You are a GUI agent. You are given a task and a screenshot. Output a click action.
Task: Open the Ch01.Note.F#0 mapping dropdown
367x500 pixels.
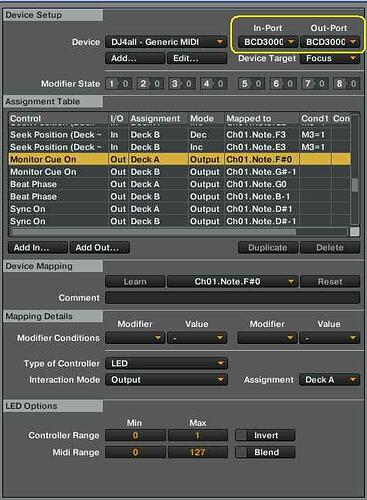tap(233, 282)
